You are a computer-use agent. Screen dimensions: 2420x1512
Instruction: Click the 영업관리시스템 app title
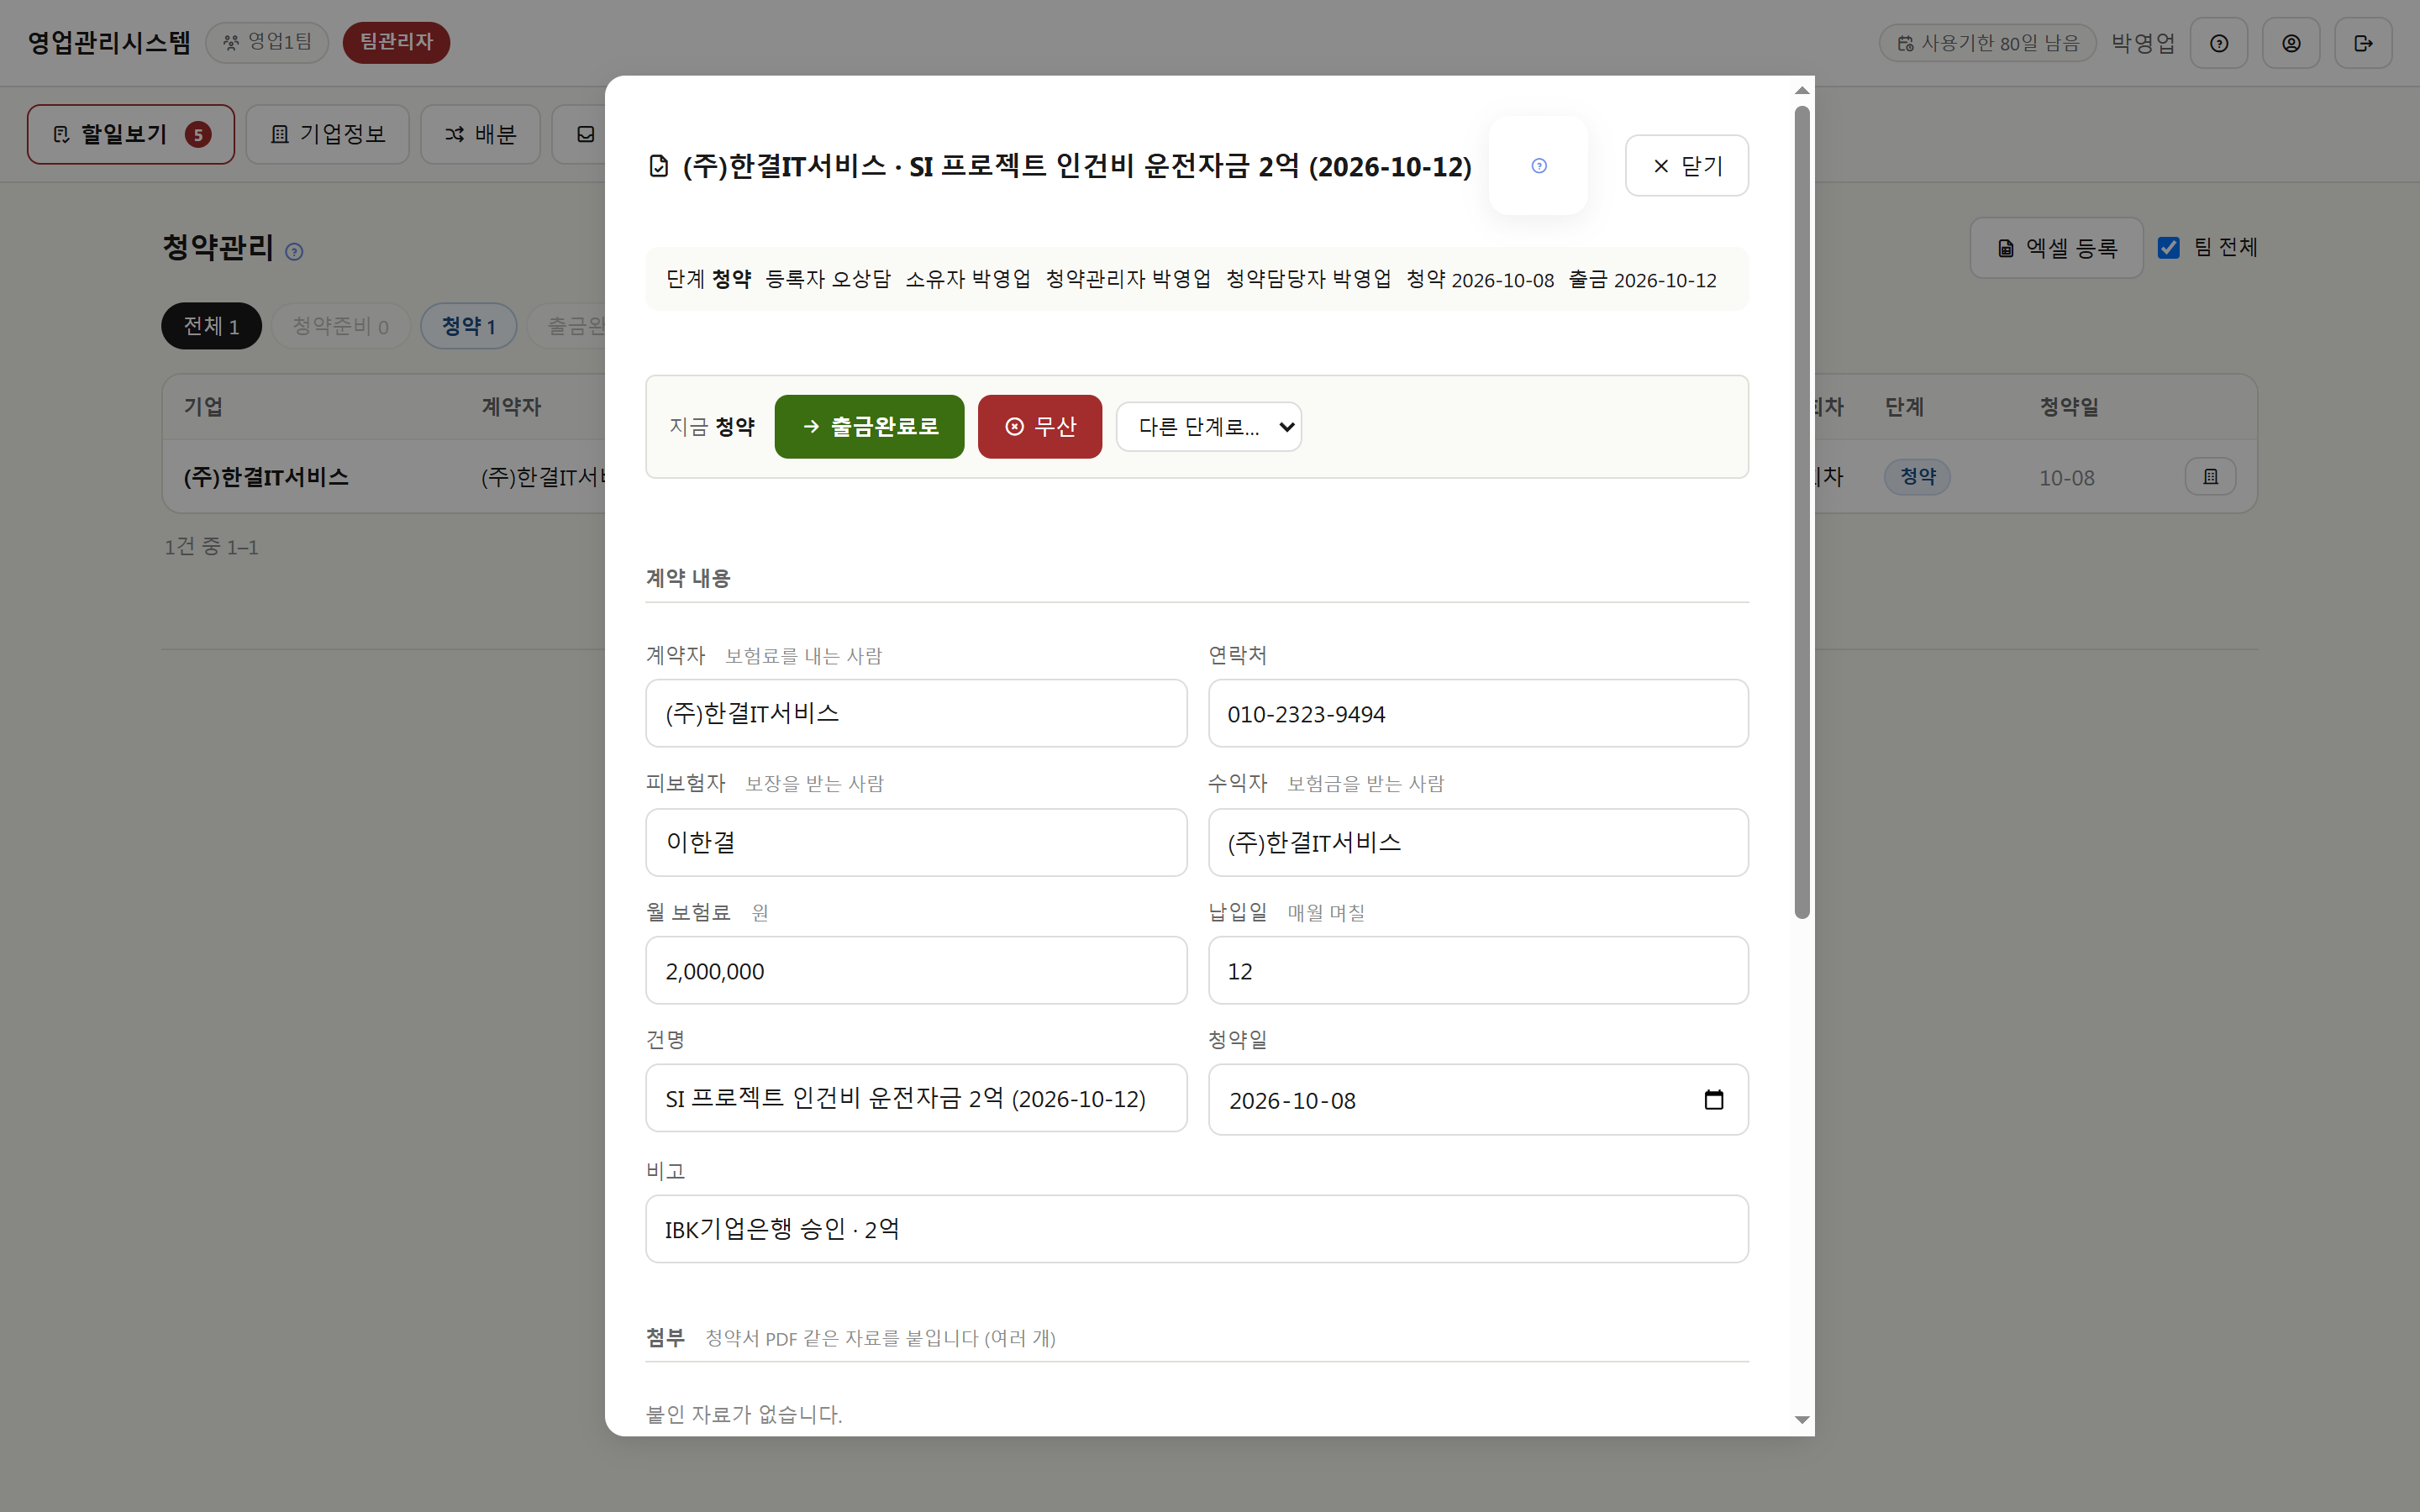[109, 42]
